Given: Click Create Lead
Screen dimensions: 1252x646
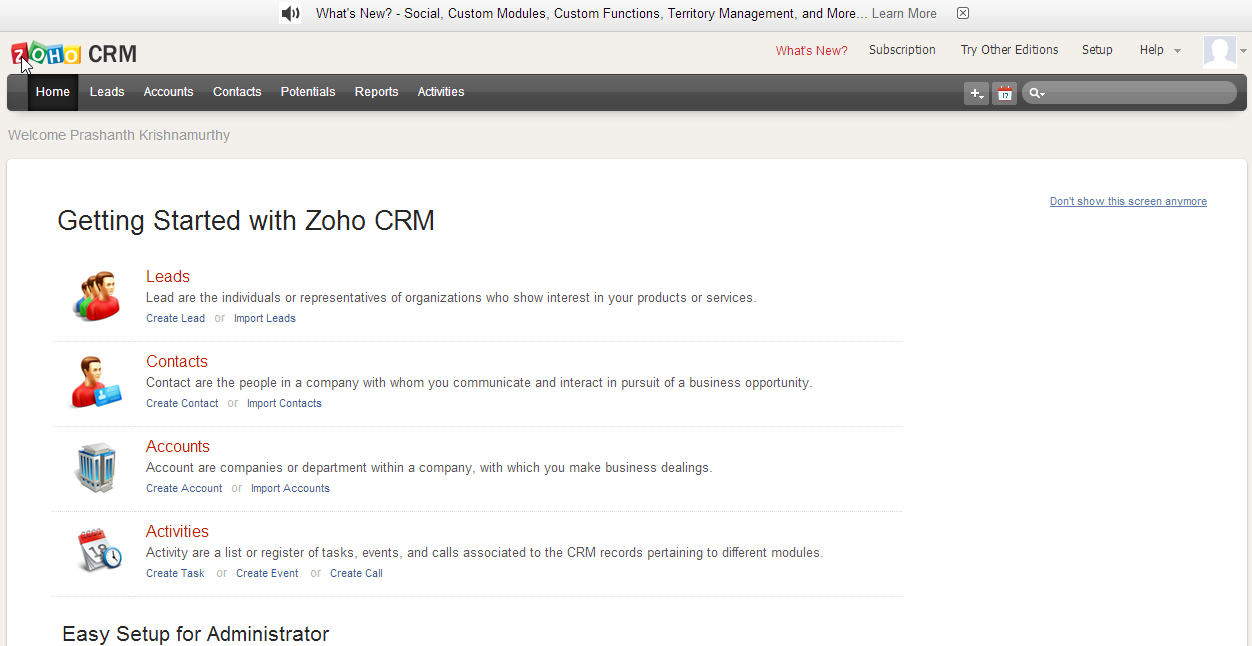Looking at the screenshot, I should [175, 318].
